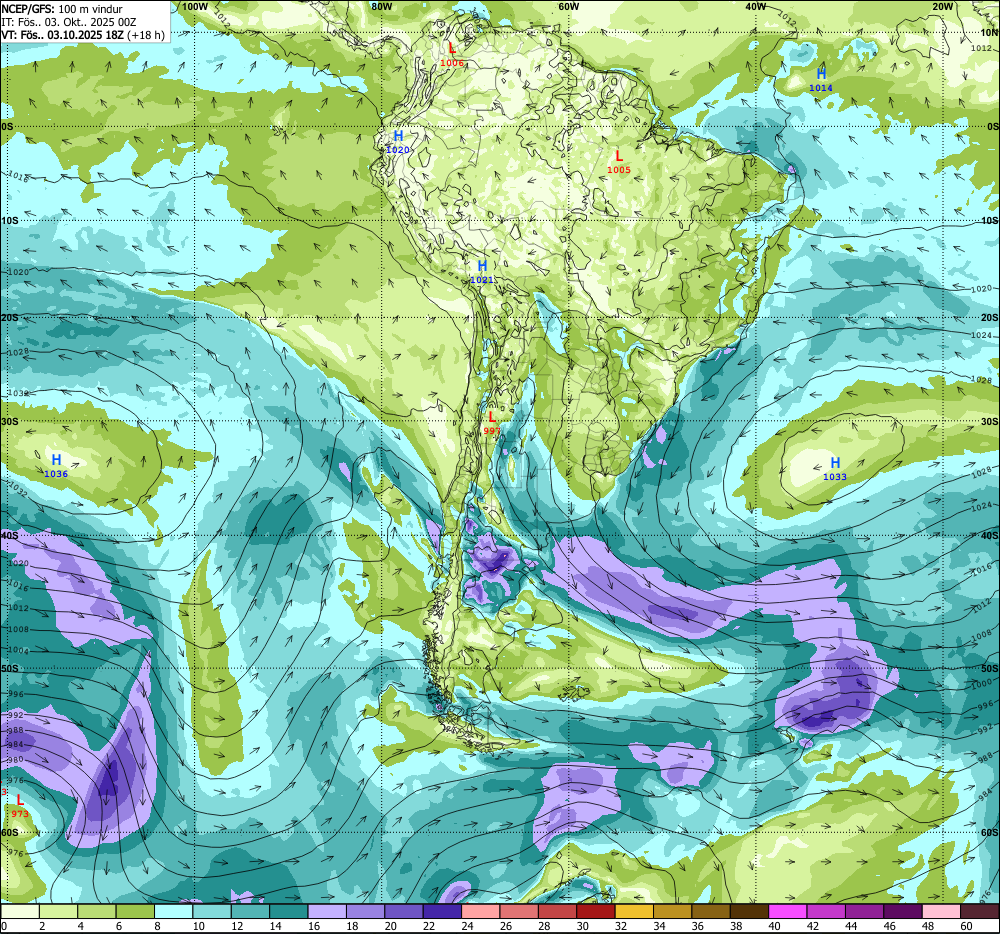Click the H 1033 high pressure marker
The image size is (1000, 934).
(x=835, y=469)
